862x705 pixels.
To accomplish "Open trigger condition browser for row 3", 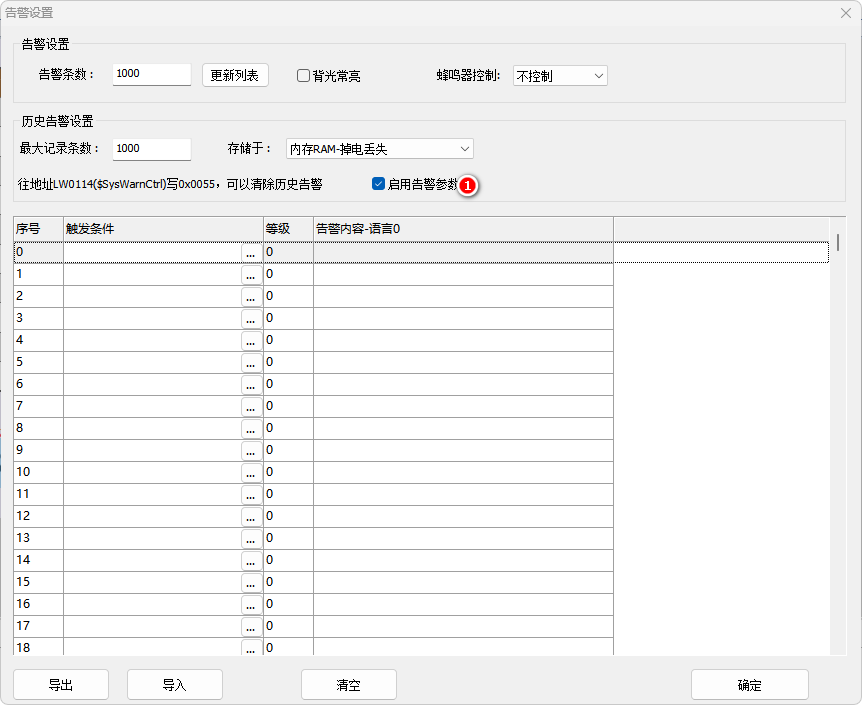I will pyautogui.click(x=251, y=318).
